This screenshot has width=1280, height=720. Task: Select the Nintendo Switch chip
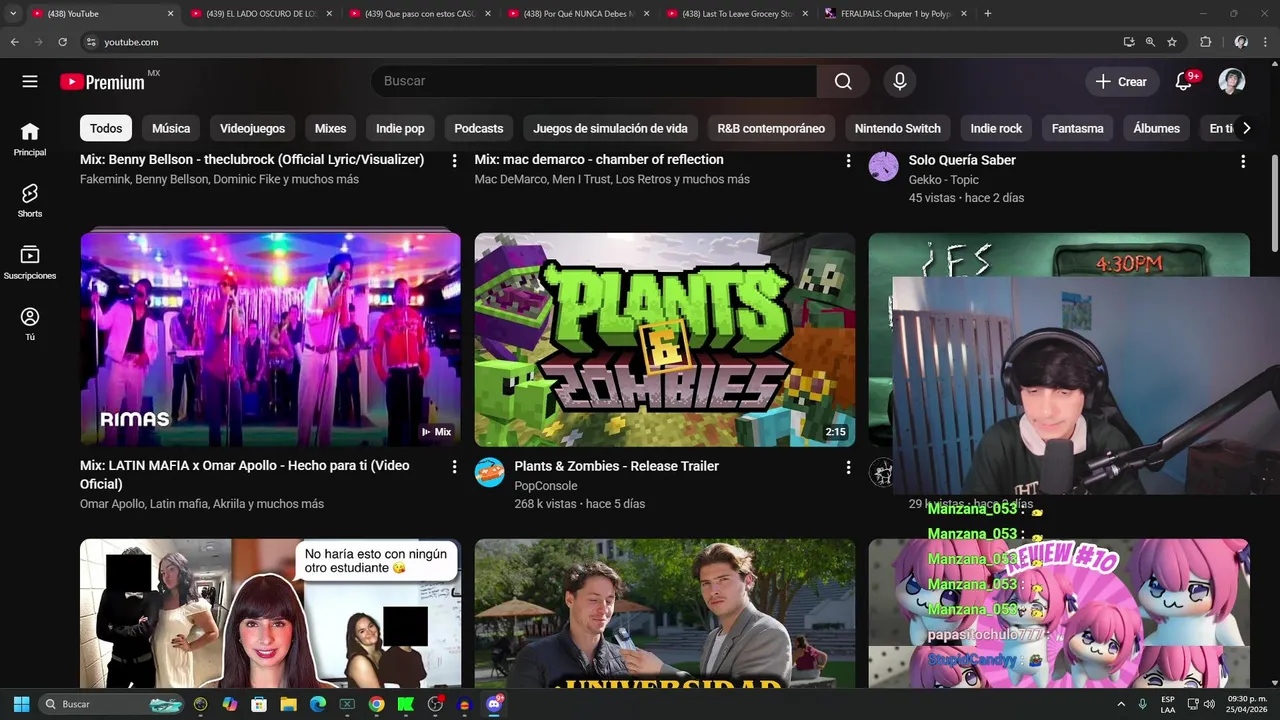[898, 128]
